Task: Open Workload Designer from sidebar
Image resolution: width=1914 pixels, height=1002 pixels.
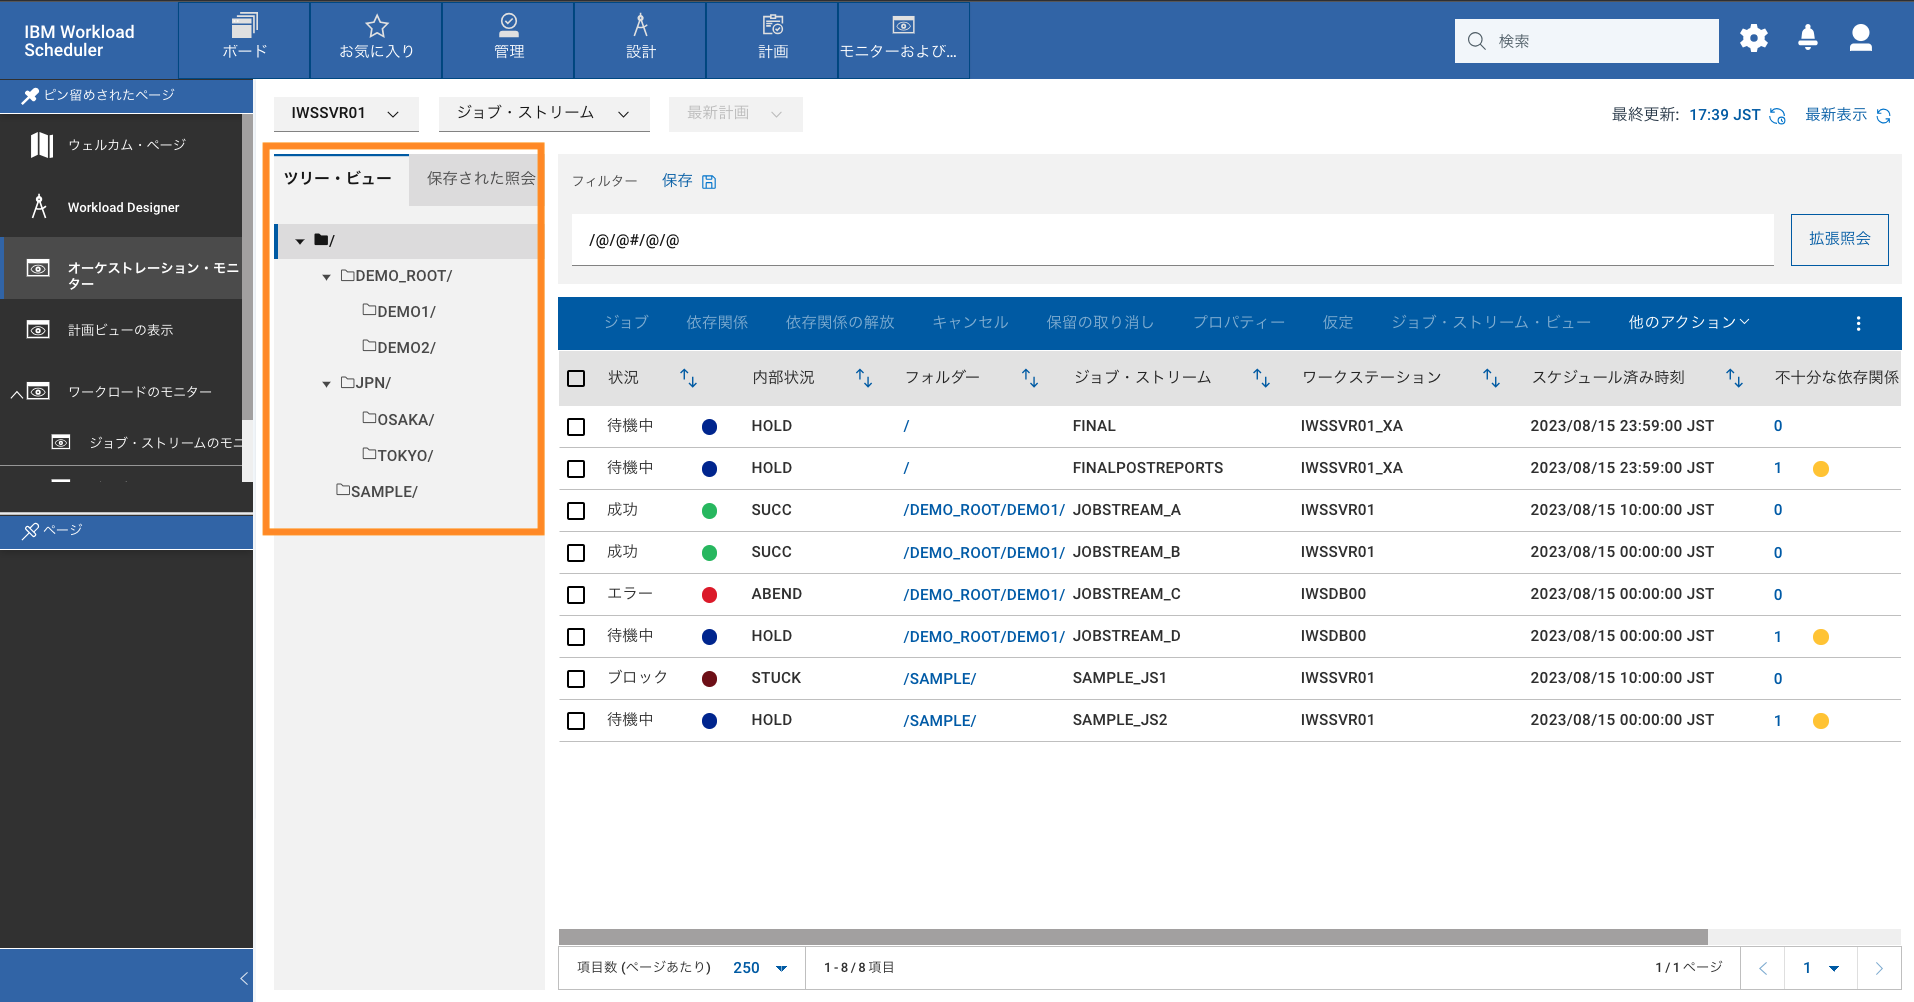Action: tap(121, 207)
